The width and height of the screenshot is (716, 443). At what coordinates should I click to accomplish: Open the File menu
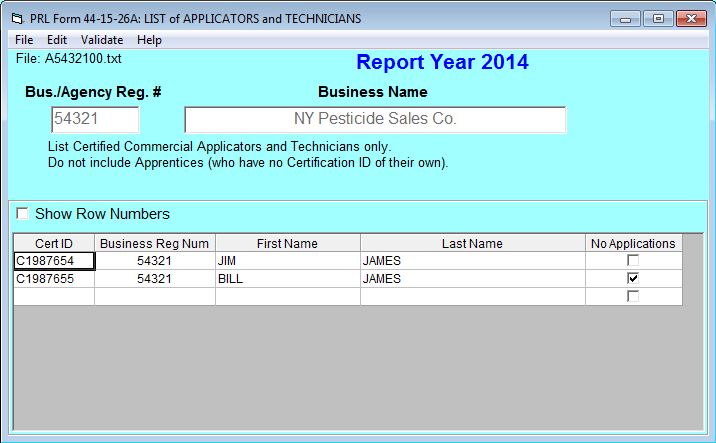(x=24, y=40)
